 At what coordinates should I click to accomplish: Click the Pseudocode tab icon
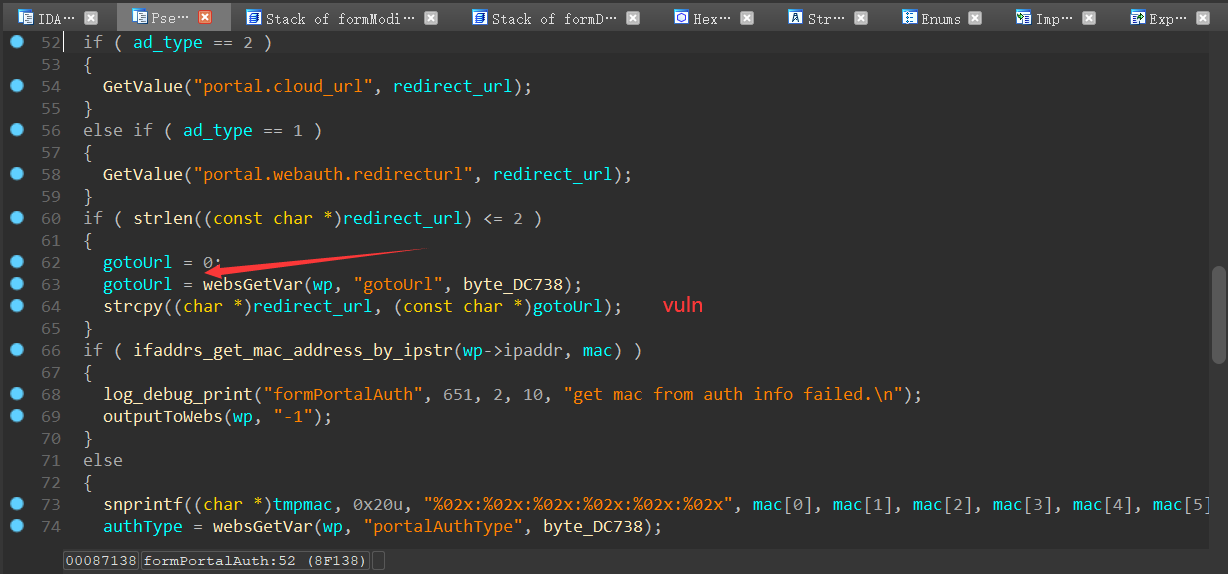point(138,17)
